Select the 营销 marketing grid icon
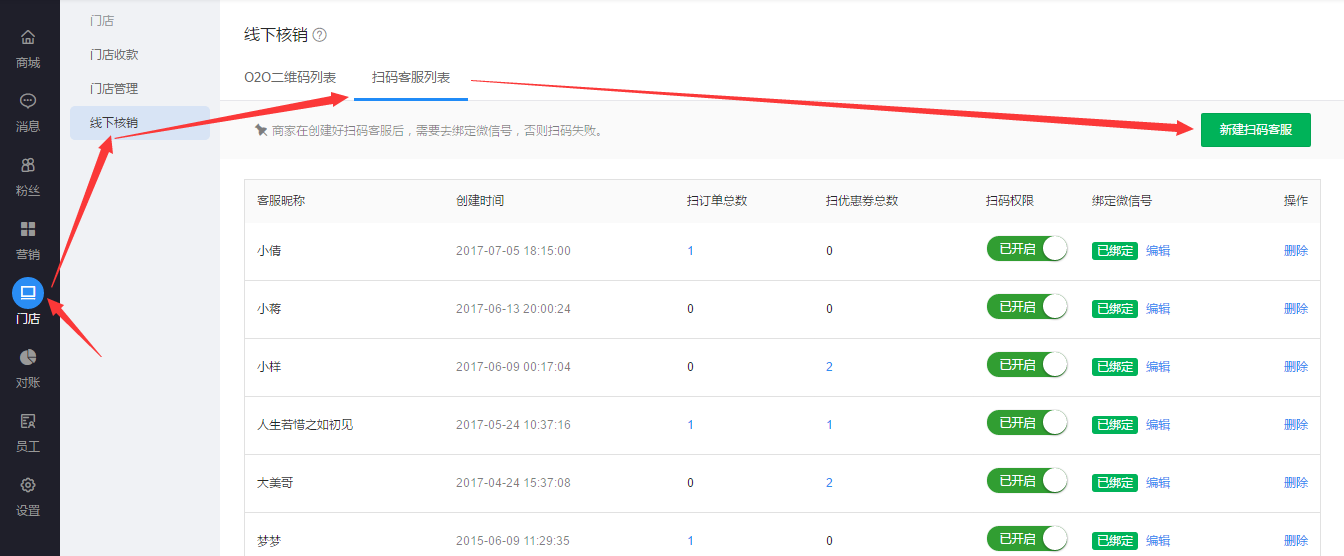The width and height of the screenshot is (1344, 556). pyautogui.click(x=28, y=229)
